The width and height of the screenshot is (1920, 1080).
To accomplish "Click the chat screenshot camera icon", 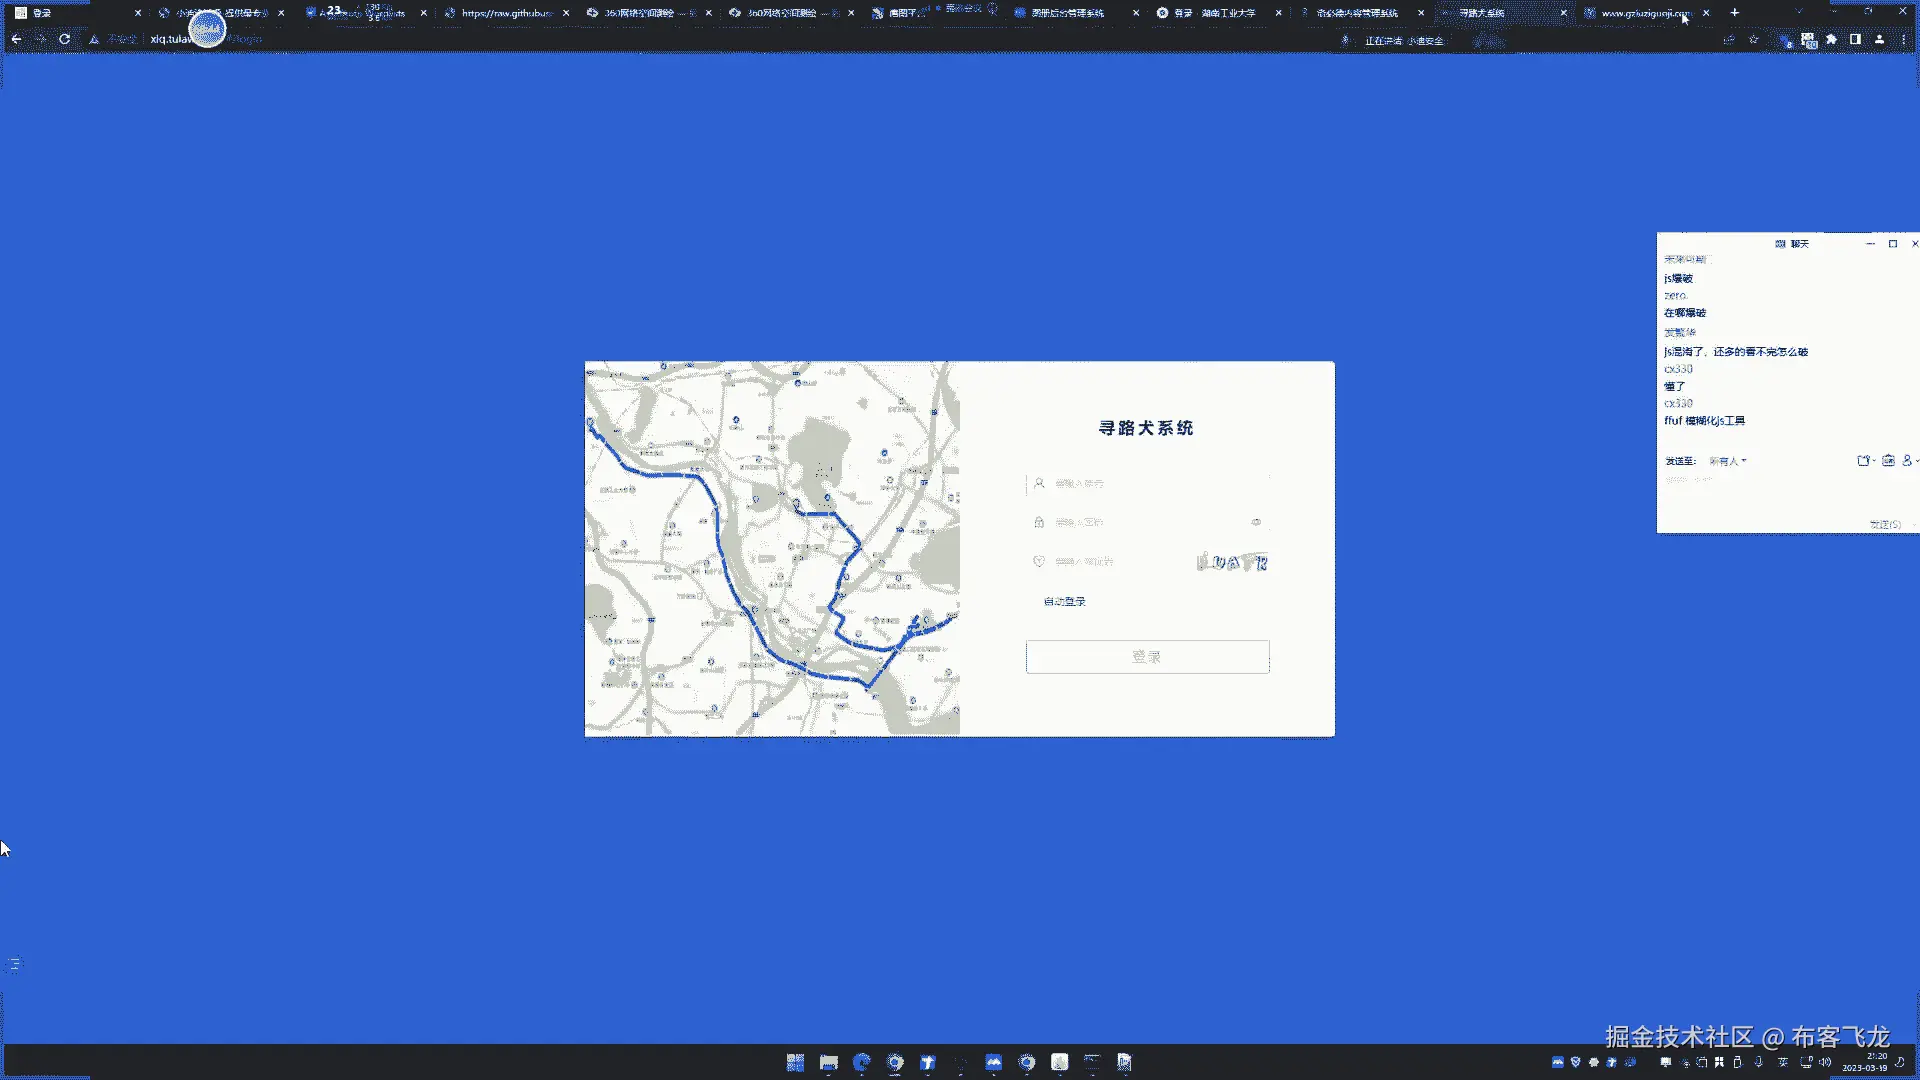I will pos(1888,461).
